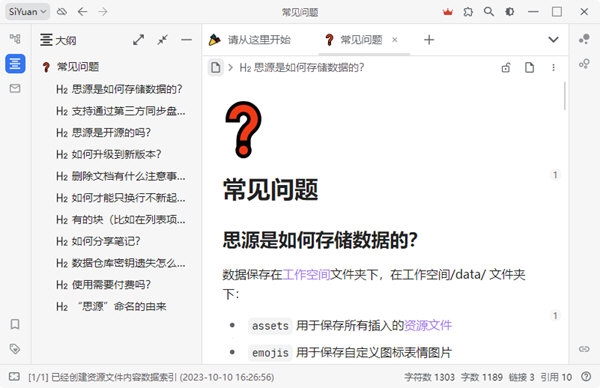This screenshot has height=388, width=600.
Task: Open the 工作空间 hyperlink
Action: (x=307, y=274)
